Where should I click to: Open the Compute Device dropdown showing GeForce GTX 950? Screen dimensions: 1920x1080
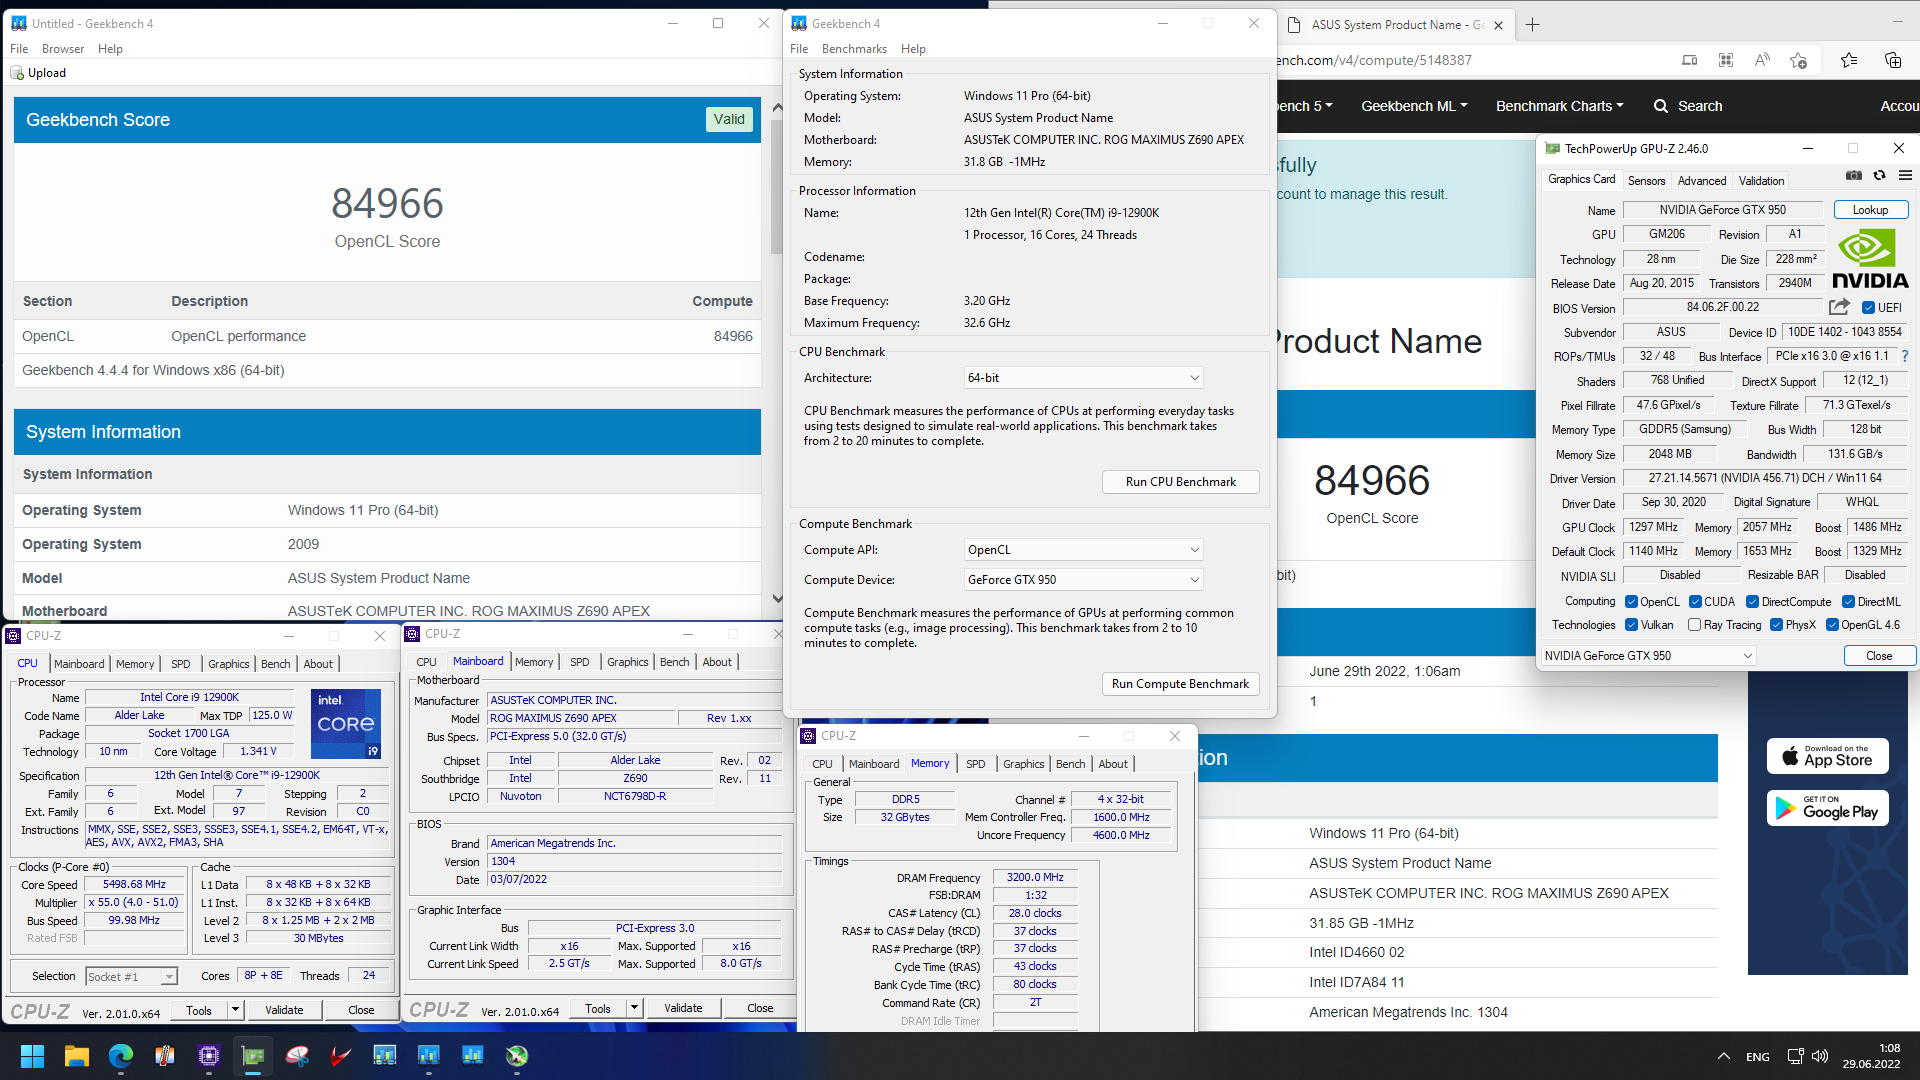tap(1083, 580)
